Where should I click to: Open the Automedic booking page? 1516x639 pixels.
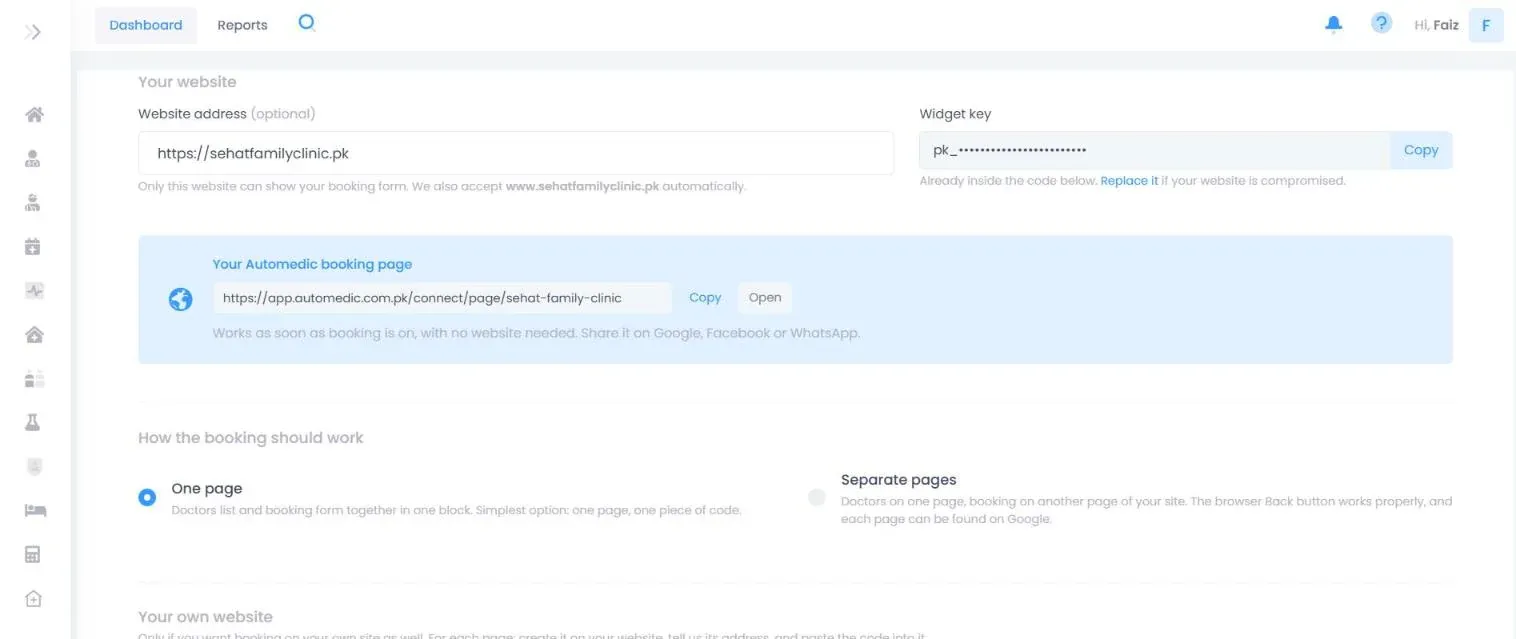pyautogui.click(x=765, y=298)
